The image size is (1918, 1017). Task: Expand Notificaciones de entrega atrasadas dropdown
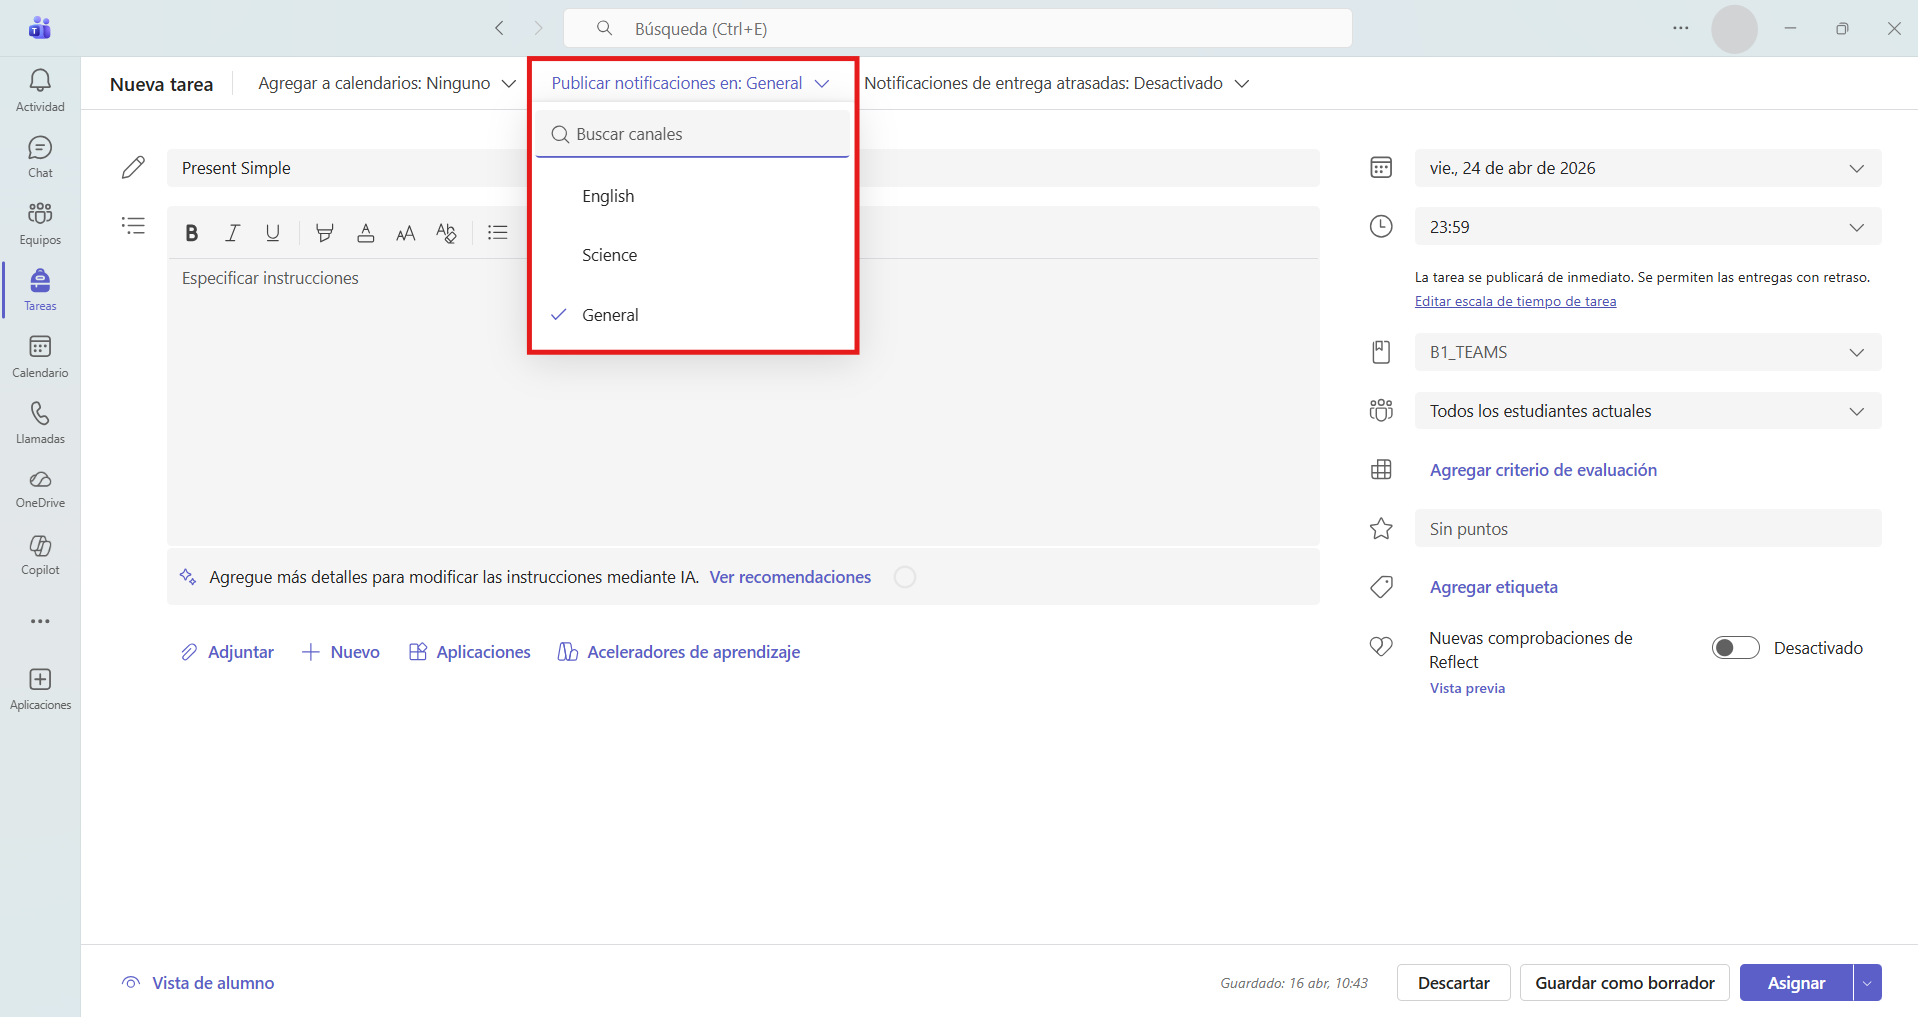1057,83
